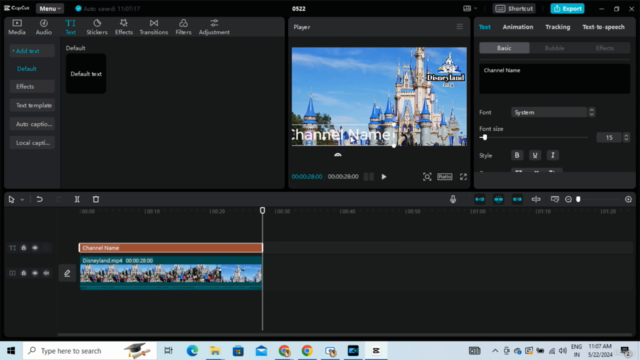Screen dimensions: 640x360
Task: Switch to the Animation tab
Action: (518, 27)
